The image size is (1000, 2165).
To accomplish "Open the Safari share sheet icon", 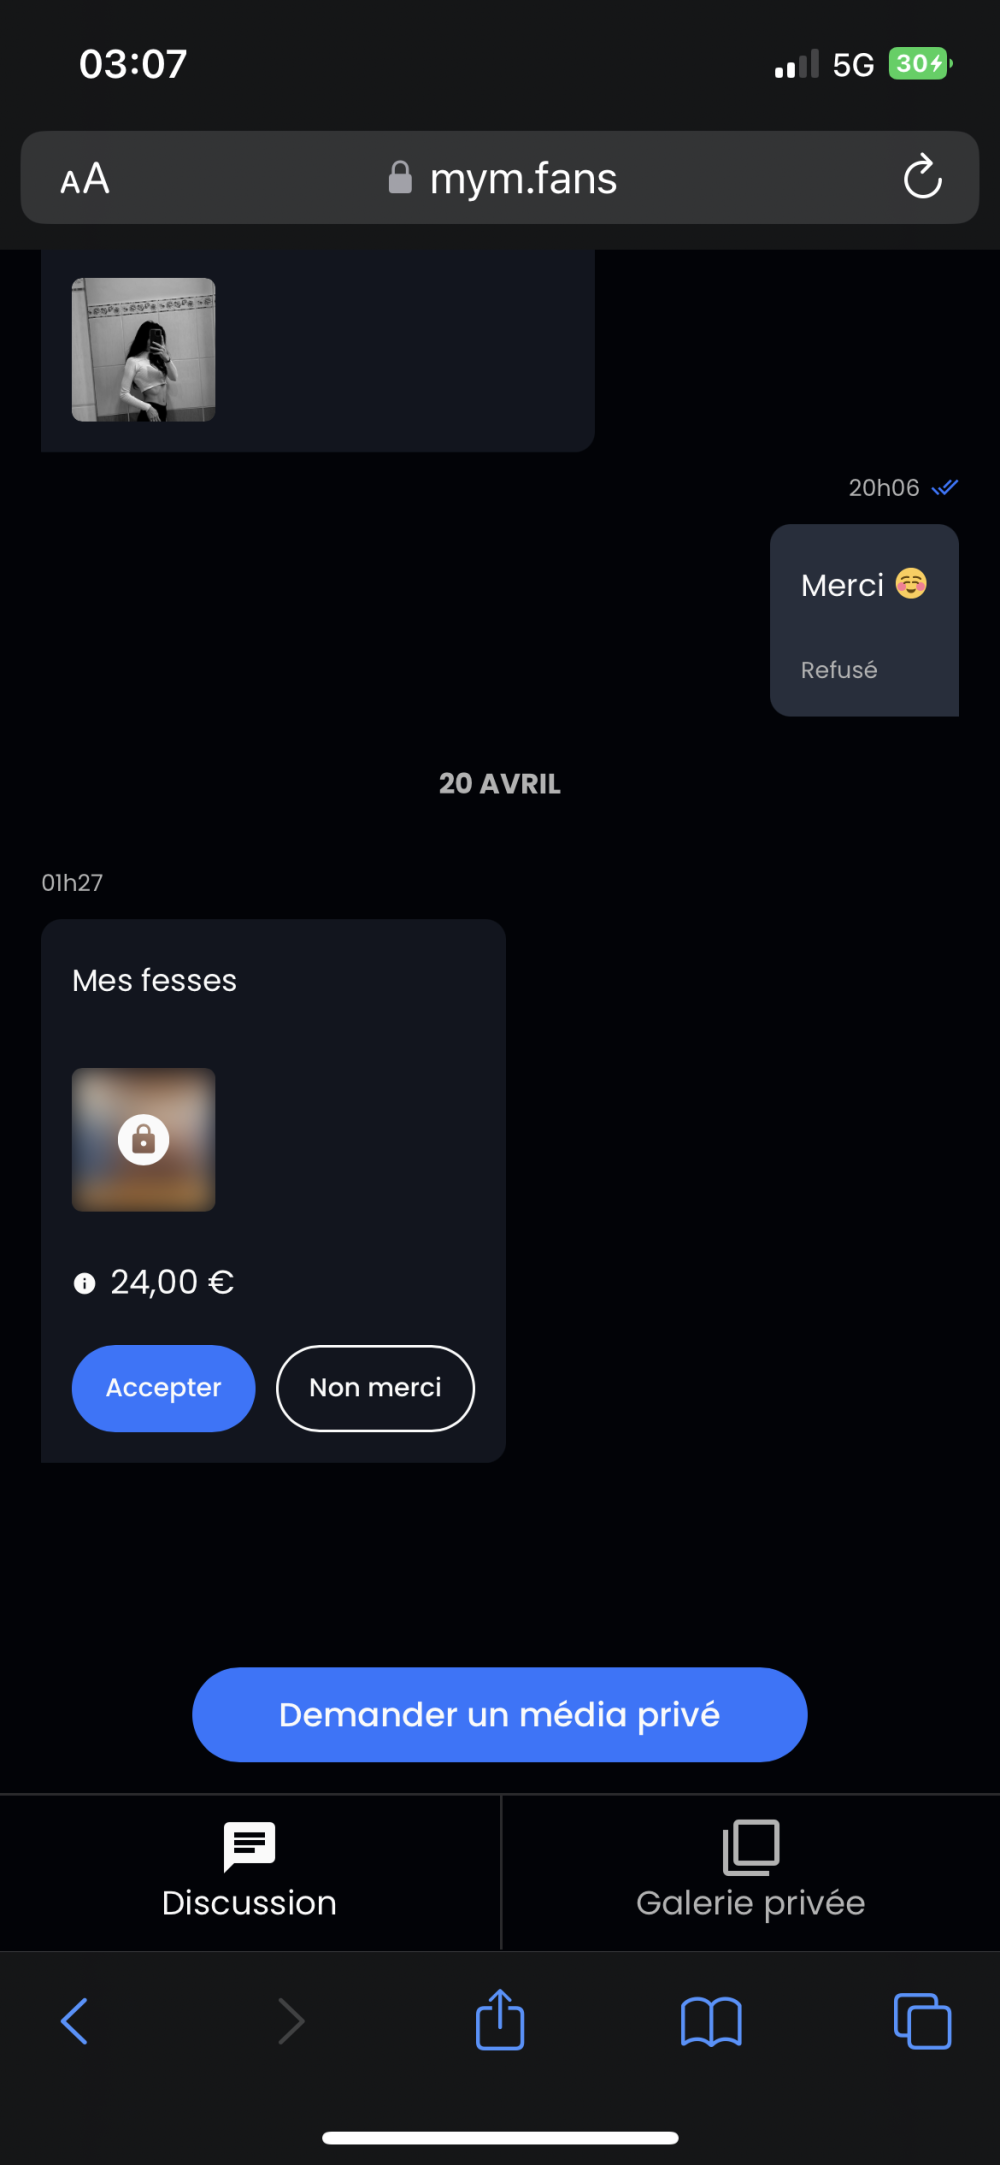I will (x=500, y=2019).
